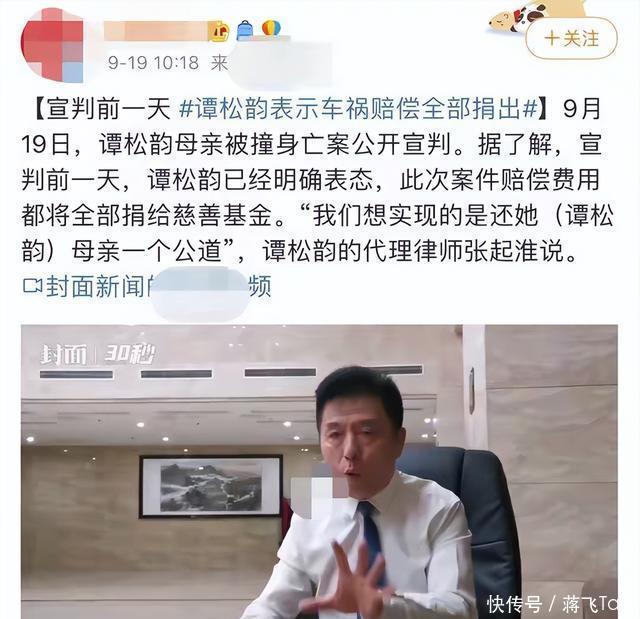Click the 封面 30秒 video logo
This screenshot has height=619, width=640.
tap(97, 354)
